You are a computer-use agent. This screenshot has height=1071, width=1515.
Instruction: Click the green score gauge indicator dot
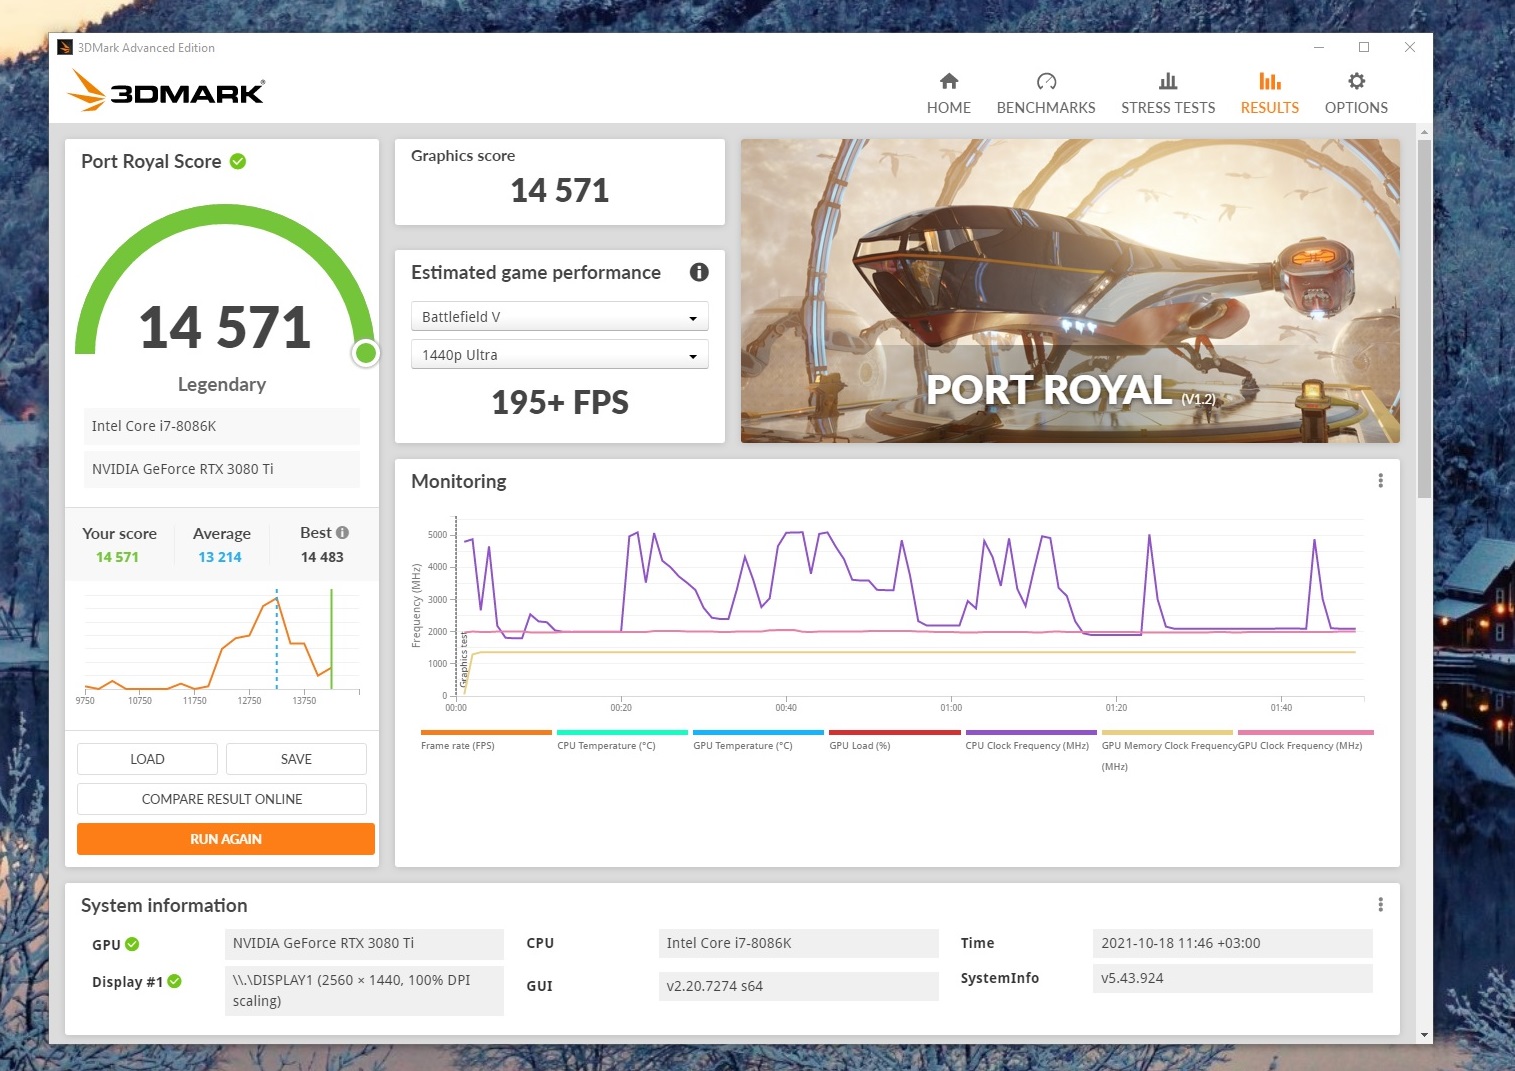point(366,352)
